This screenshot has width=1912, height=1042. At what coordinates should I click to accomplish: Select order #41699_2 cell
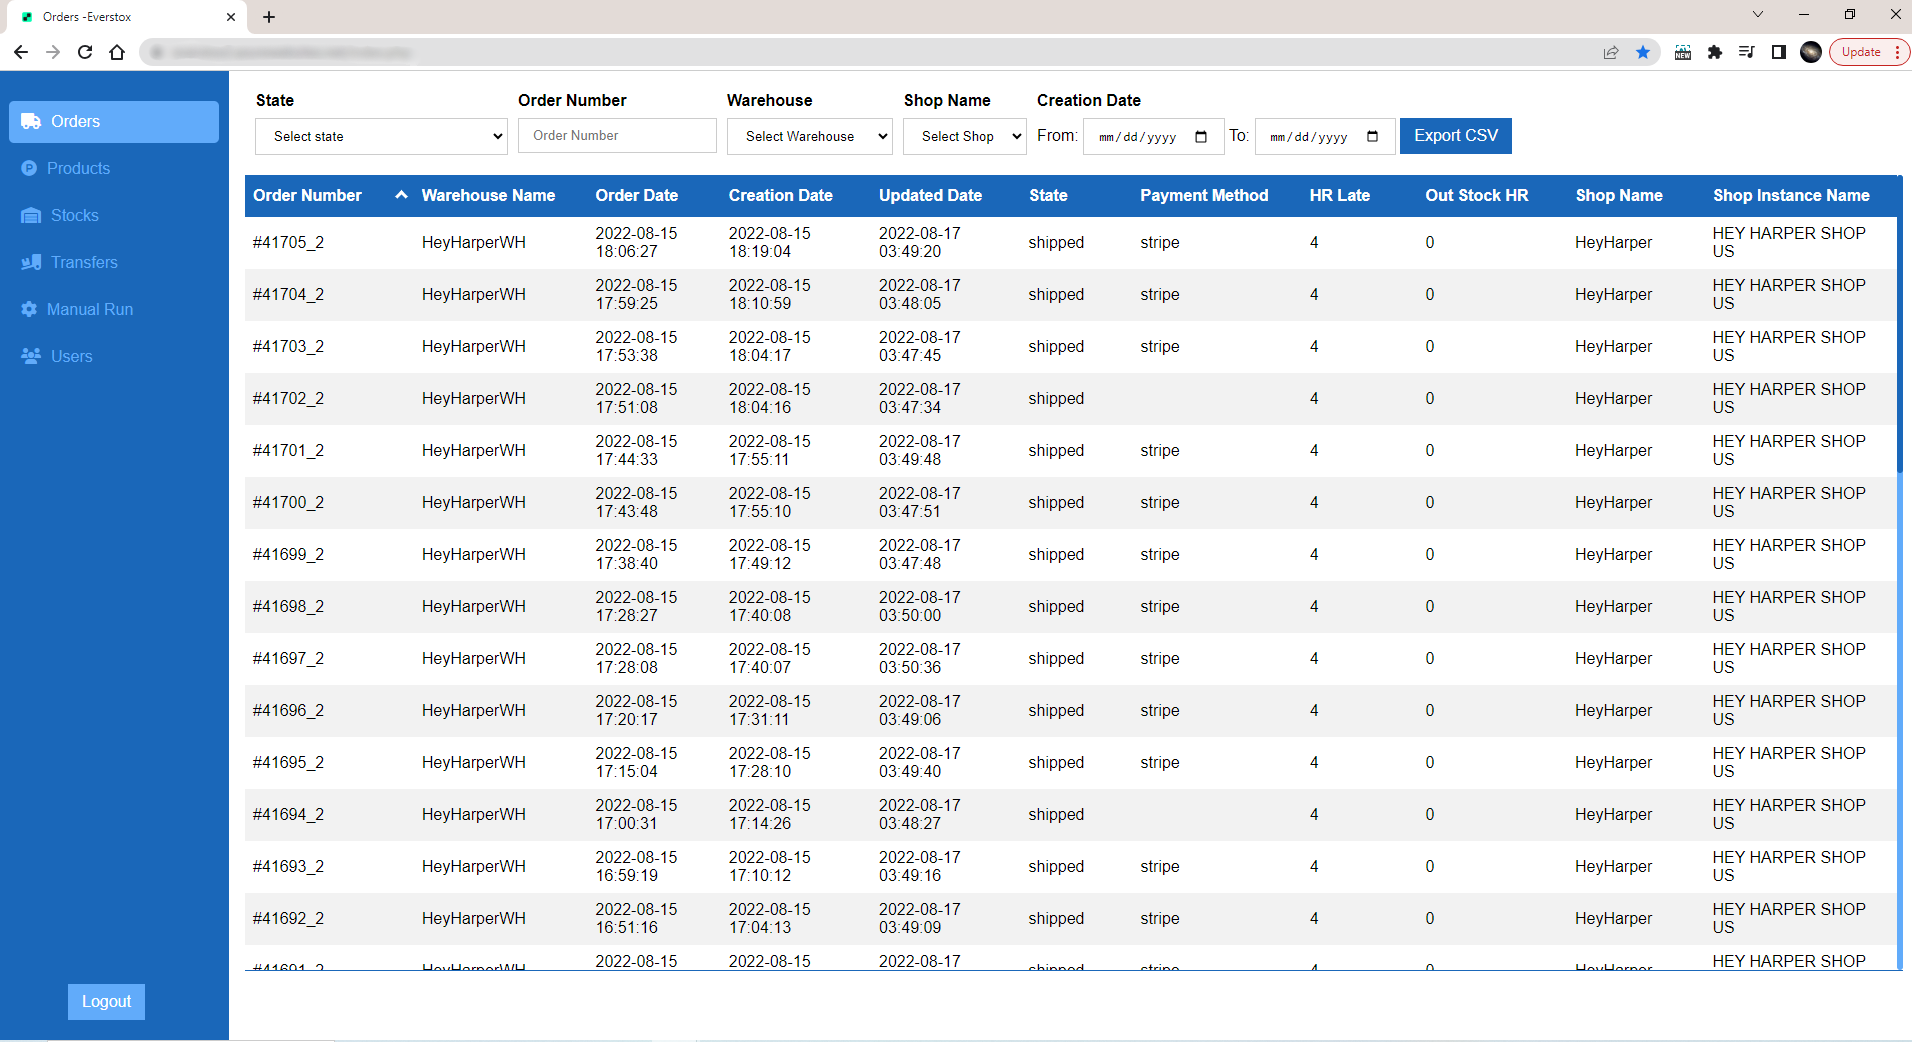(x=288, y=555)
